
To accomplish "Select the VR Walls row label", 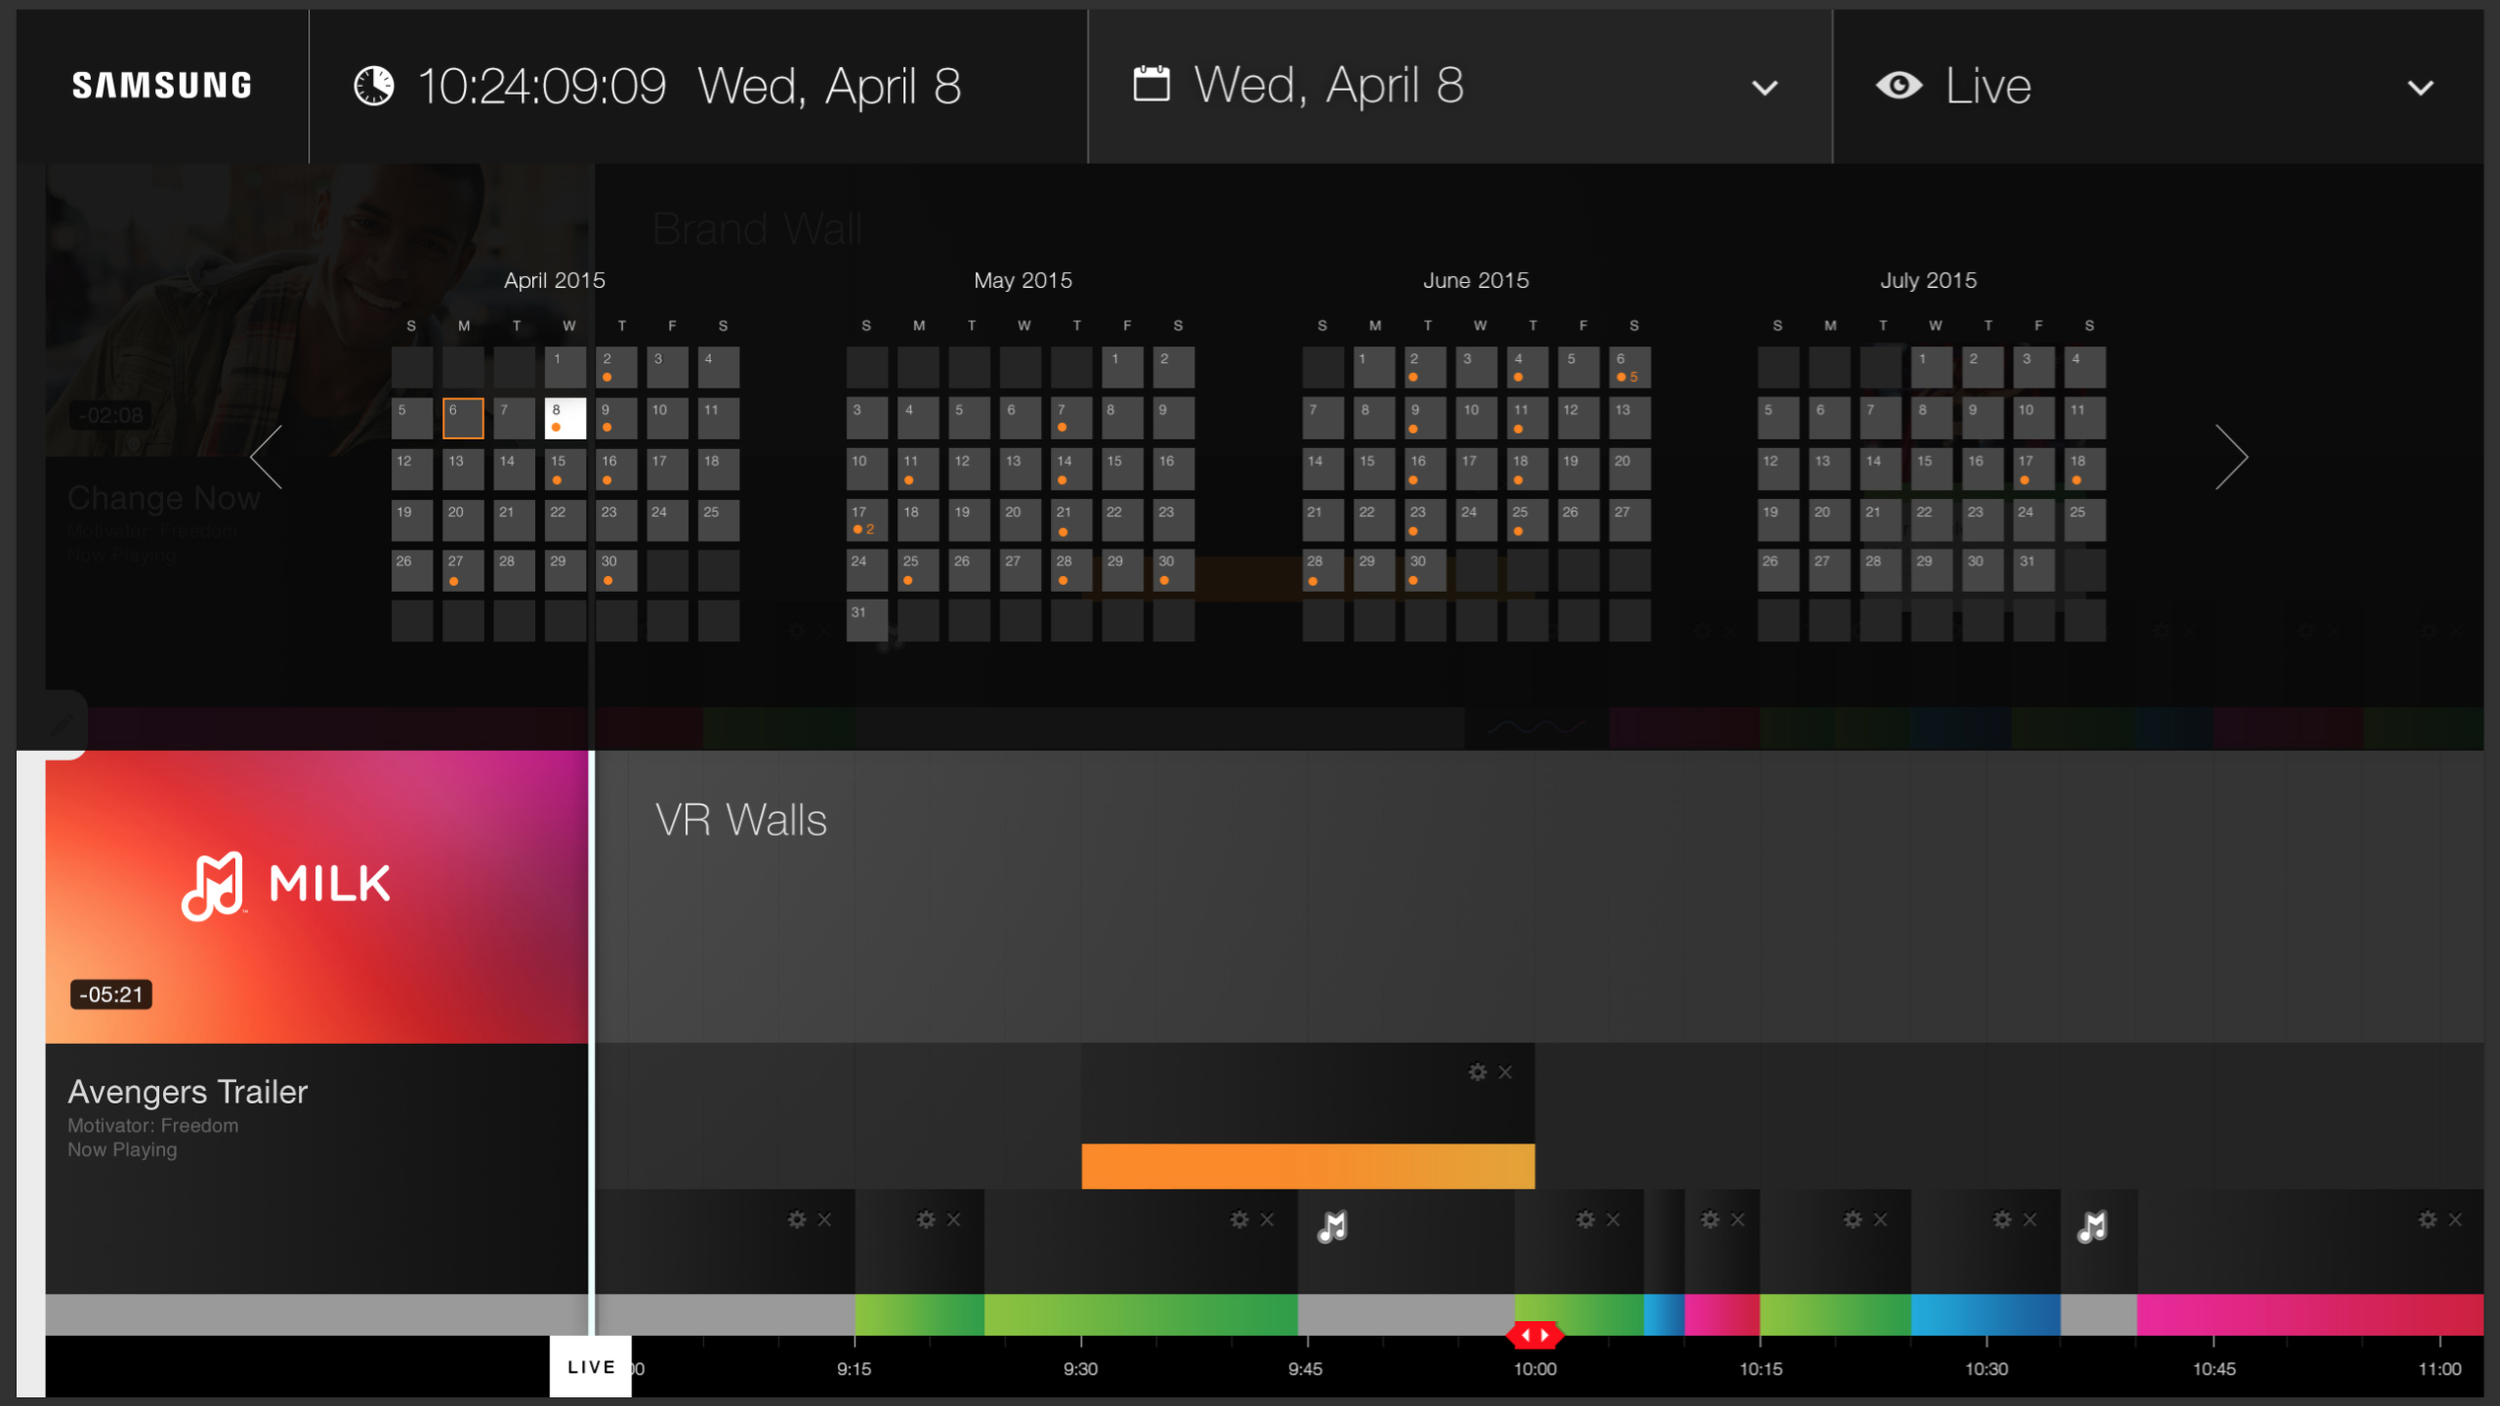I will click(741, 821).
